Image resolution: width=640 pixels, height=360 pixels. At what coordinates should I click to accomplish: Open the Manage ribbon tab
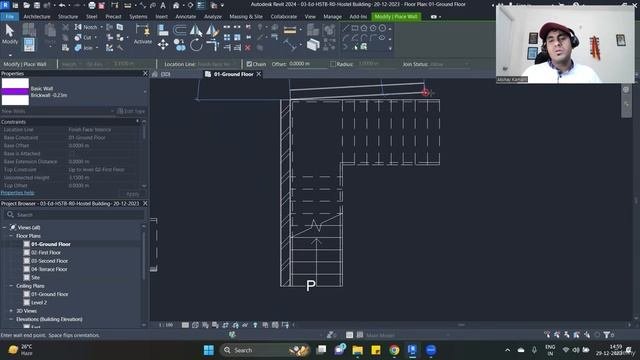pos(332,17)
